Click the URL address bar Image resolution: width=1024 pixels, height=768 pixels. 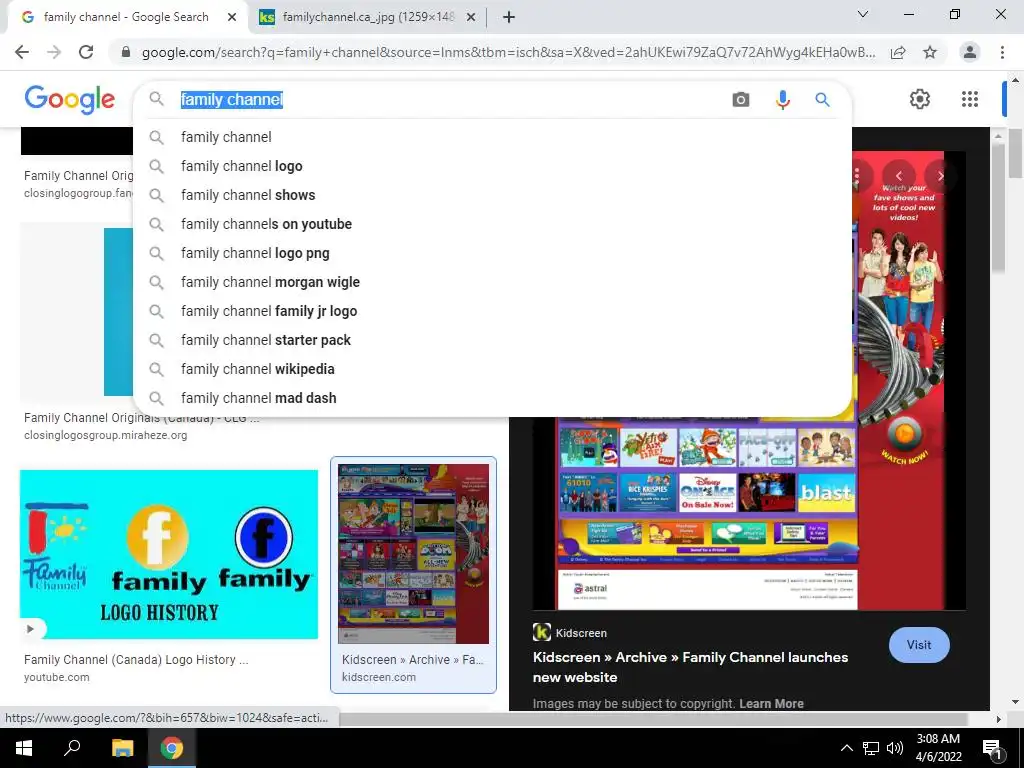508,52
